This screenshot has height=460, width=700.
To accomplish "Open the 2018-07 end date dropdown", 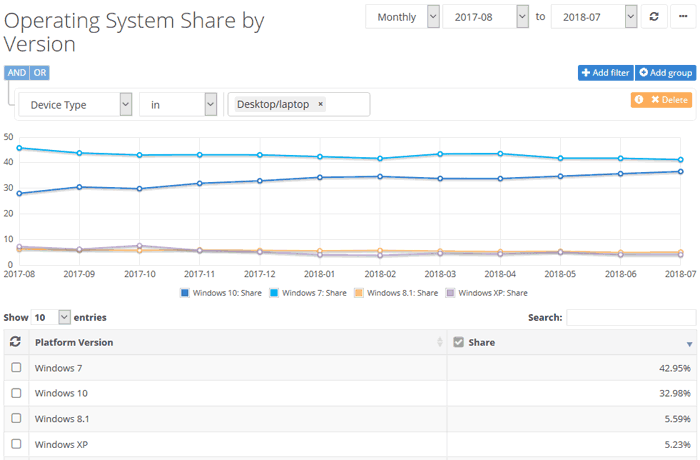I will pos(594,17).
